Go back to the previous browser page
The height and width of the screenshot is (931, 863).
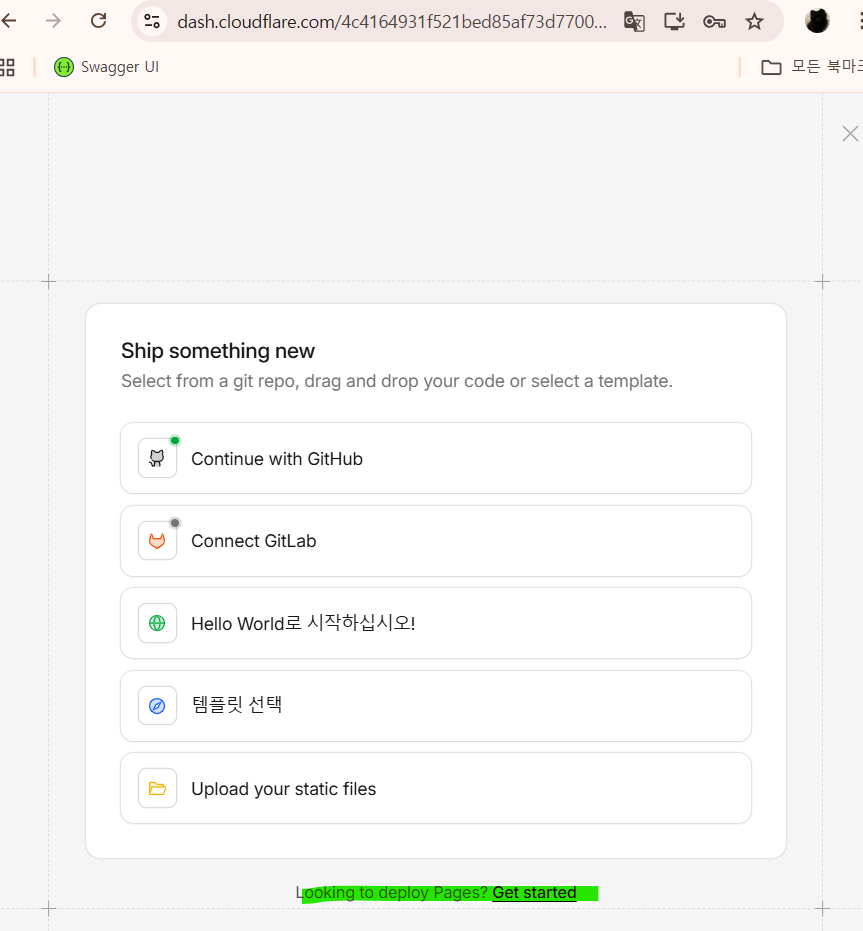(x=10, y=21)
